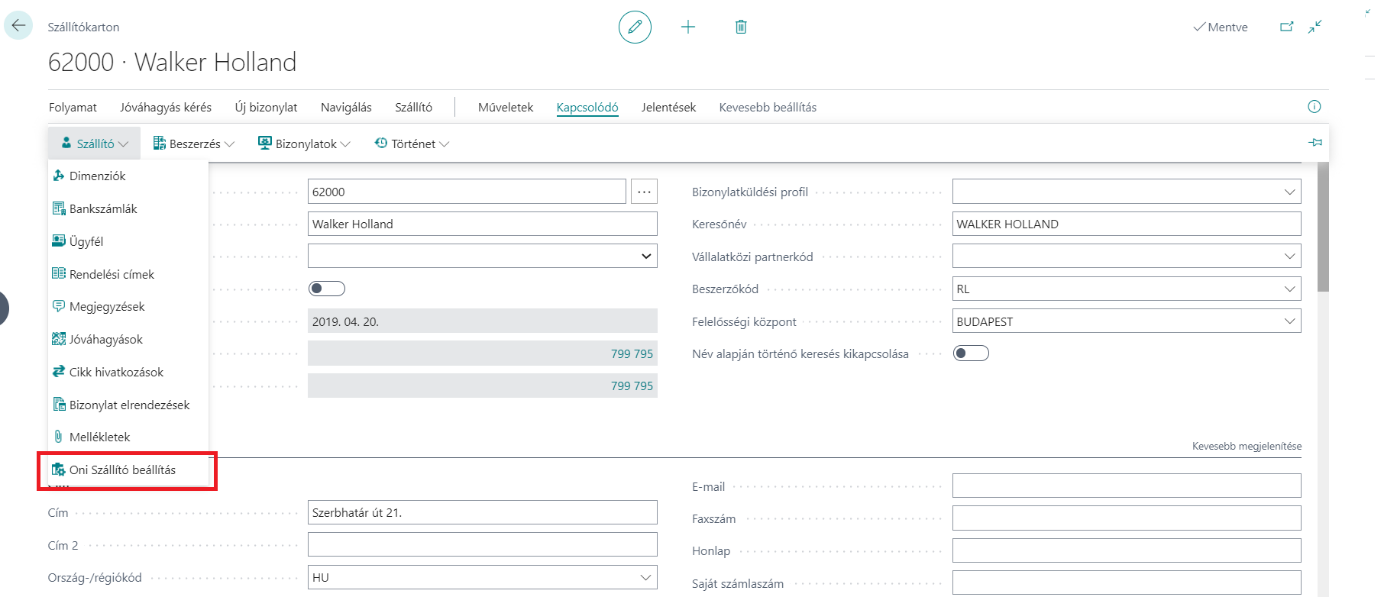This screenshot has height=597, width=1384.
Task: Click the 62000 number field
Action: click(467, 191)
